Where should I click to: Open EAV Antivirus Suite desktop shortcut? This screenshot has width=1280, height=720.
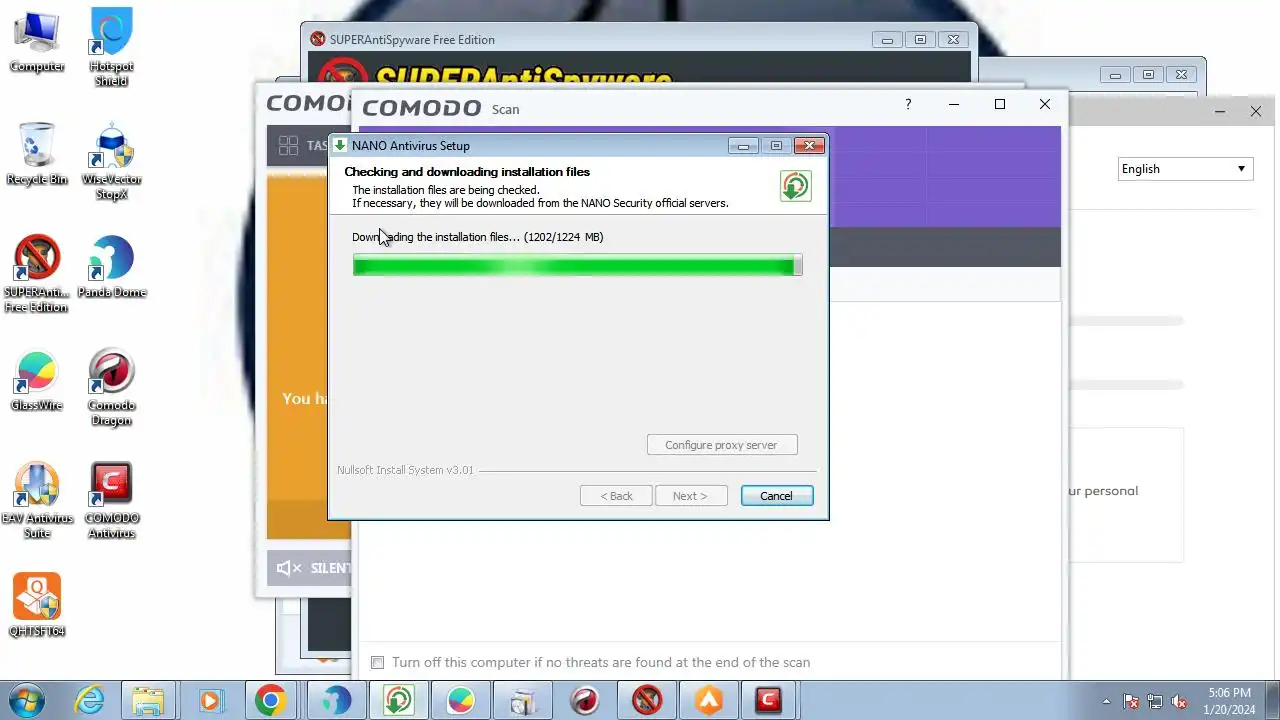(37, 500)
